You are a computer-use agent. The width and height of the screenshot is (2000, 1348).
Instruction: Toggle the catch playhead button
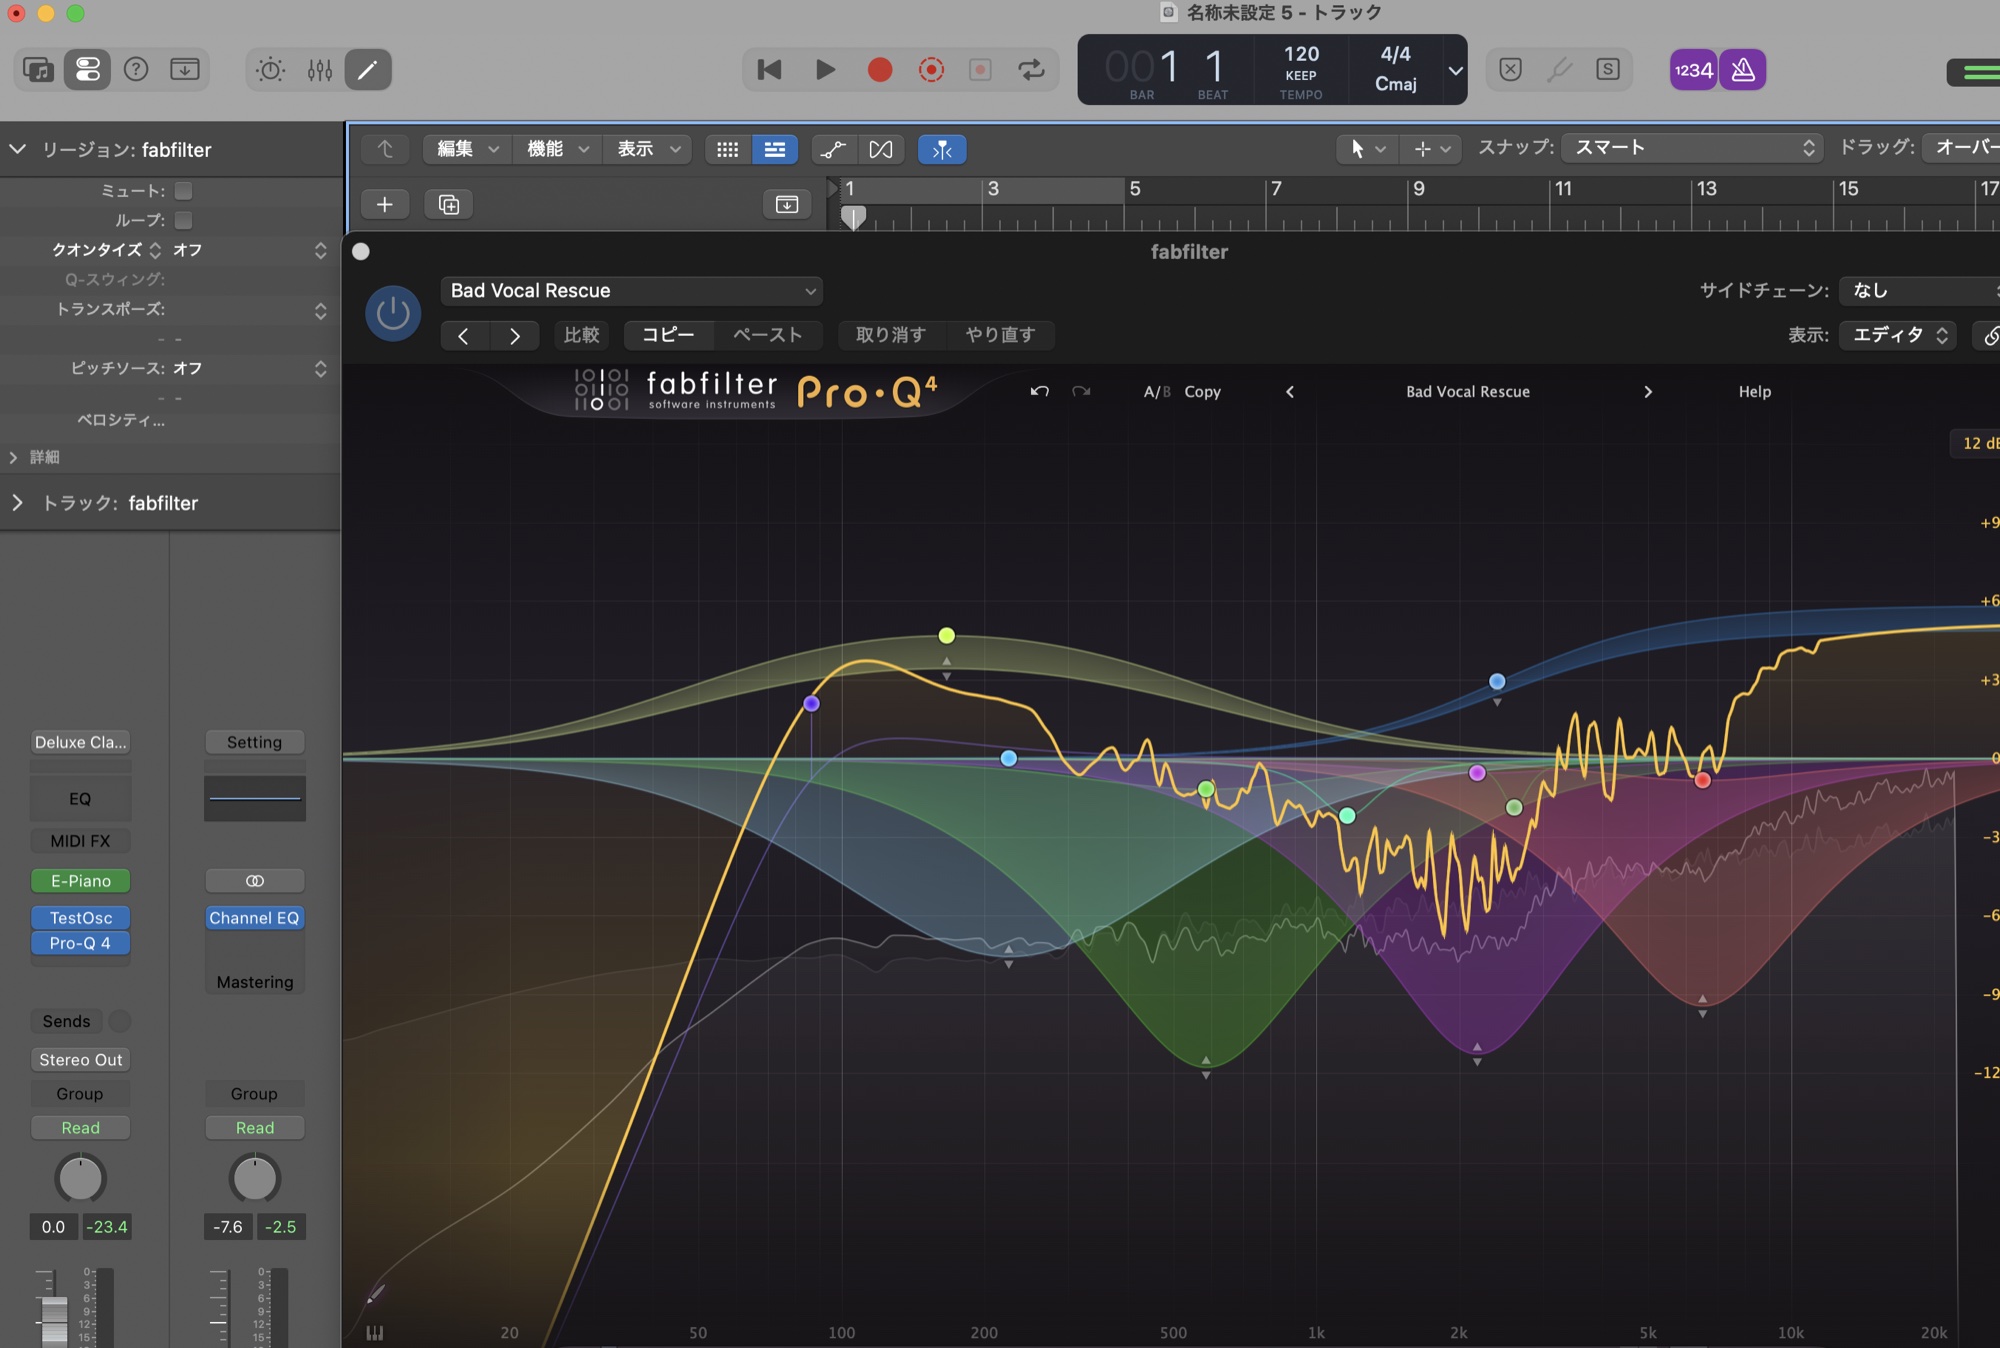(x=942, y=149)
